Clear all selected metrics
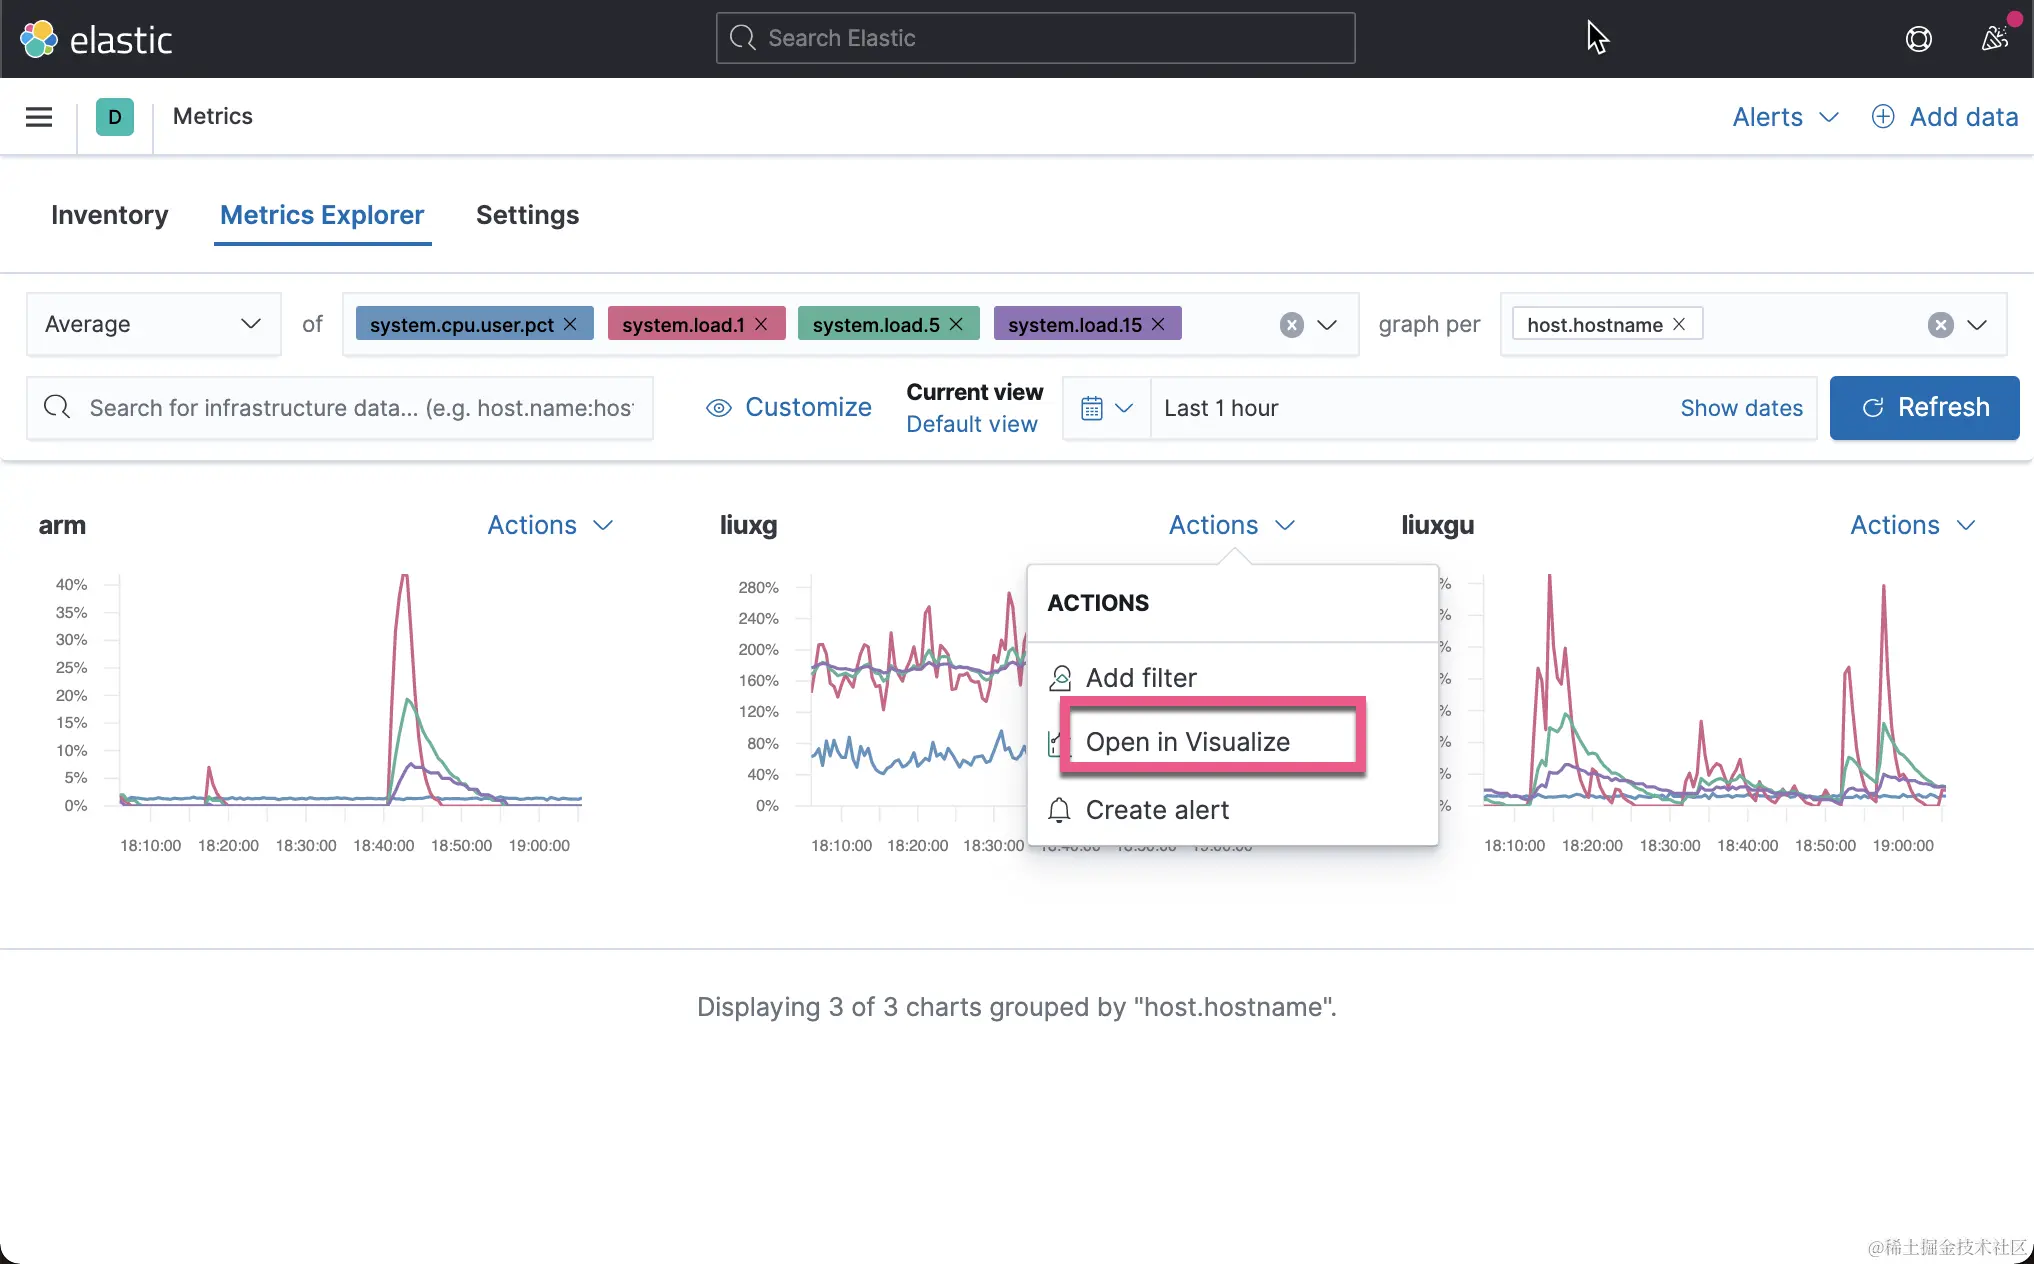Image resolution: width=2034 pixels, height=1264 pixels. tap(1291, 325)
